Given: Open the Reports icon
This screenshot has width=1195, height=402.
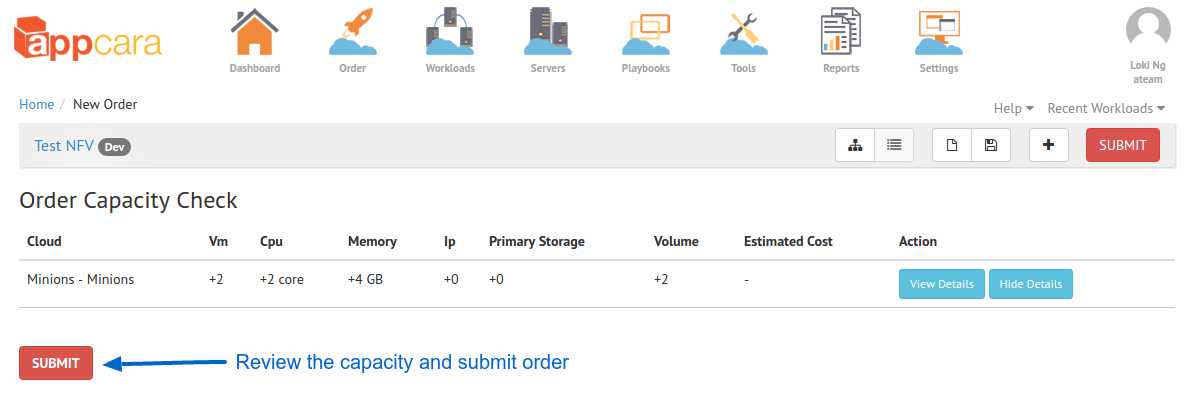Looking at the screenshot, I should [841, 32].
